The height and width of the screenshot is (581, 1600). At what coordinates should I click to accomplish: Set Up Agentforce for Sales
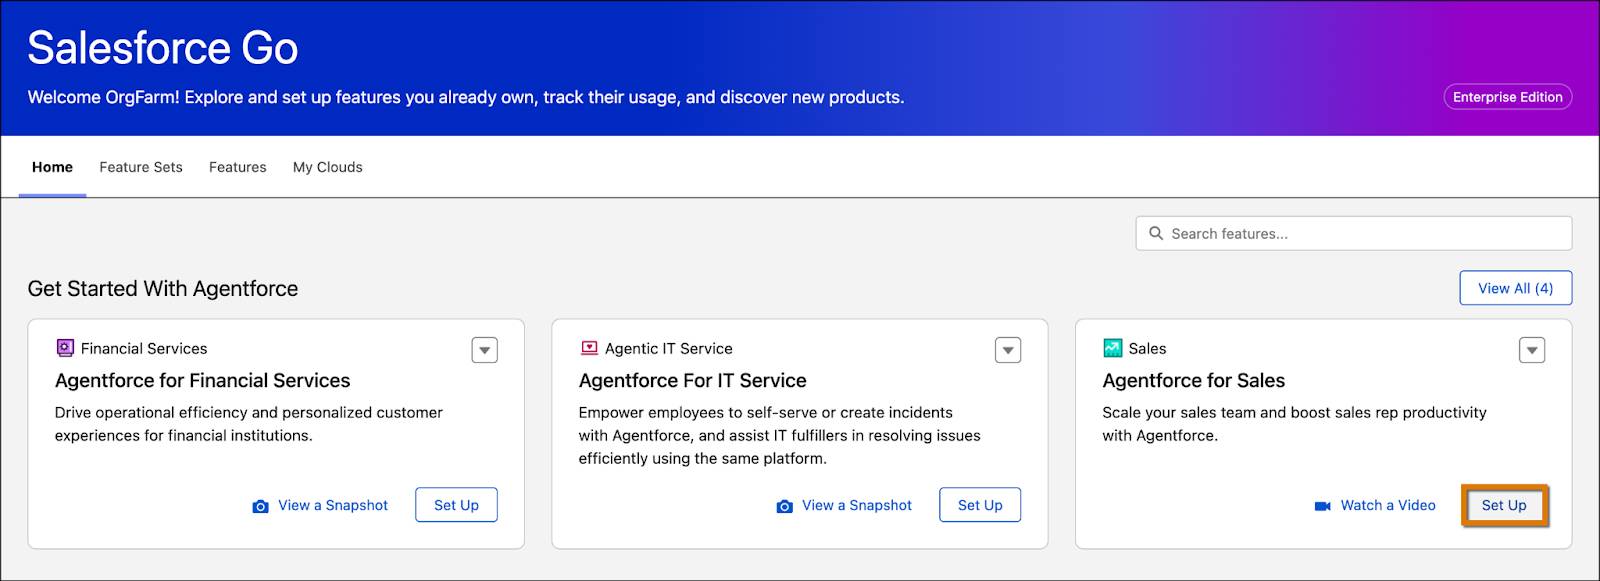tap(1505, 505)
